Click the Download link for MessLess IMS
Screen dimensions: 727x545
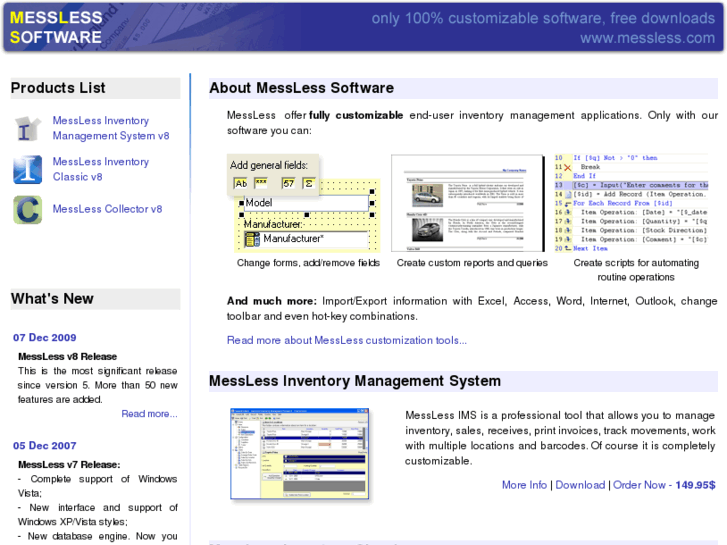point(580,485)
